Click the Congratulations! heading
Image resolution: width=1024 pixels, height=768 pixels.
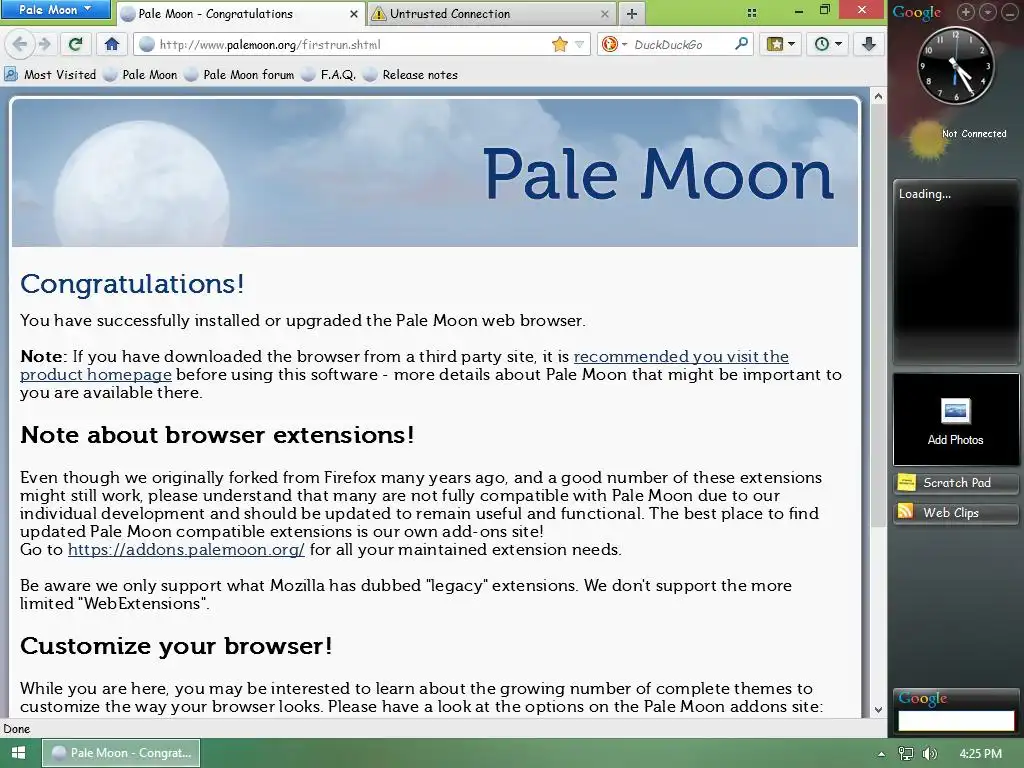[x=132, y=284]
